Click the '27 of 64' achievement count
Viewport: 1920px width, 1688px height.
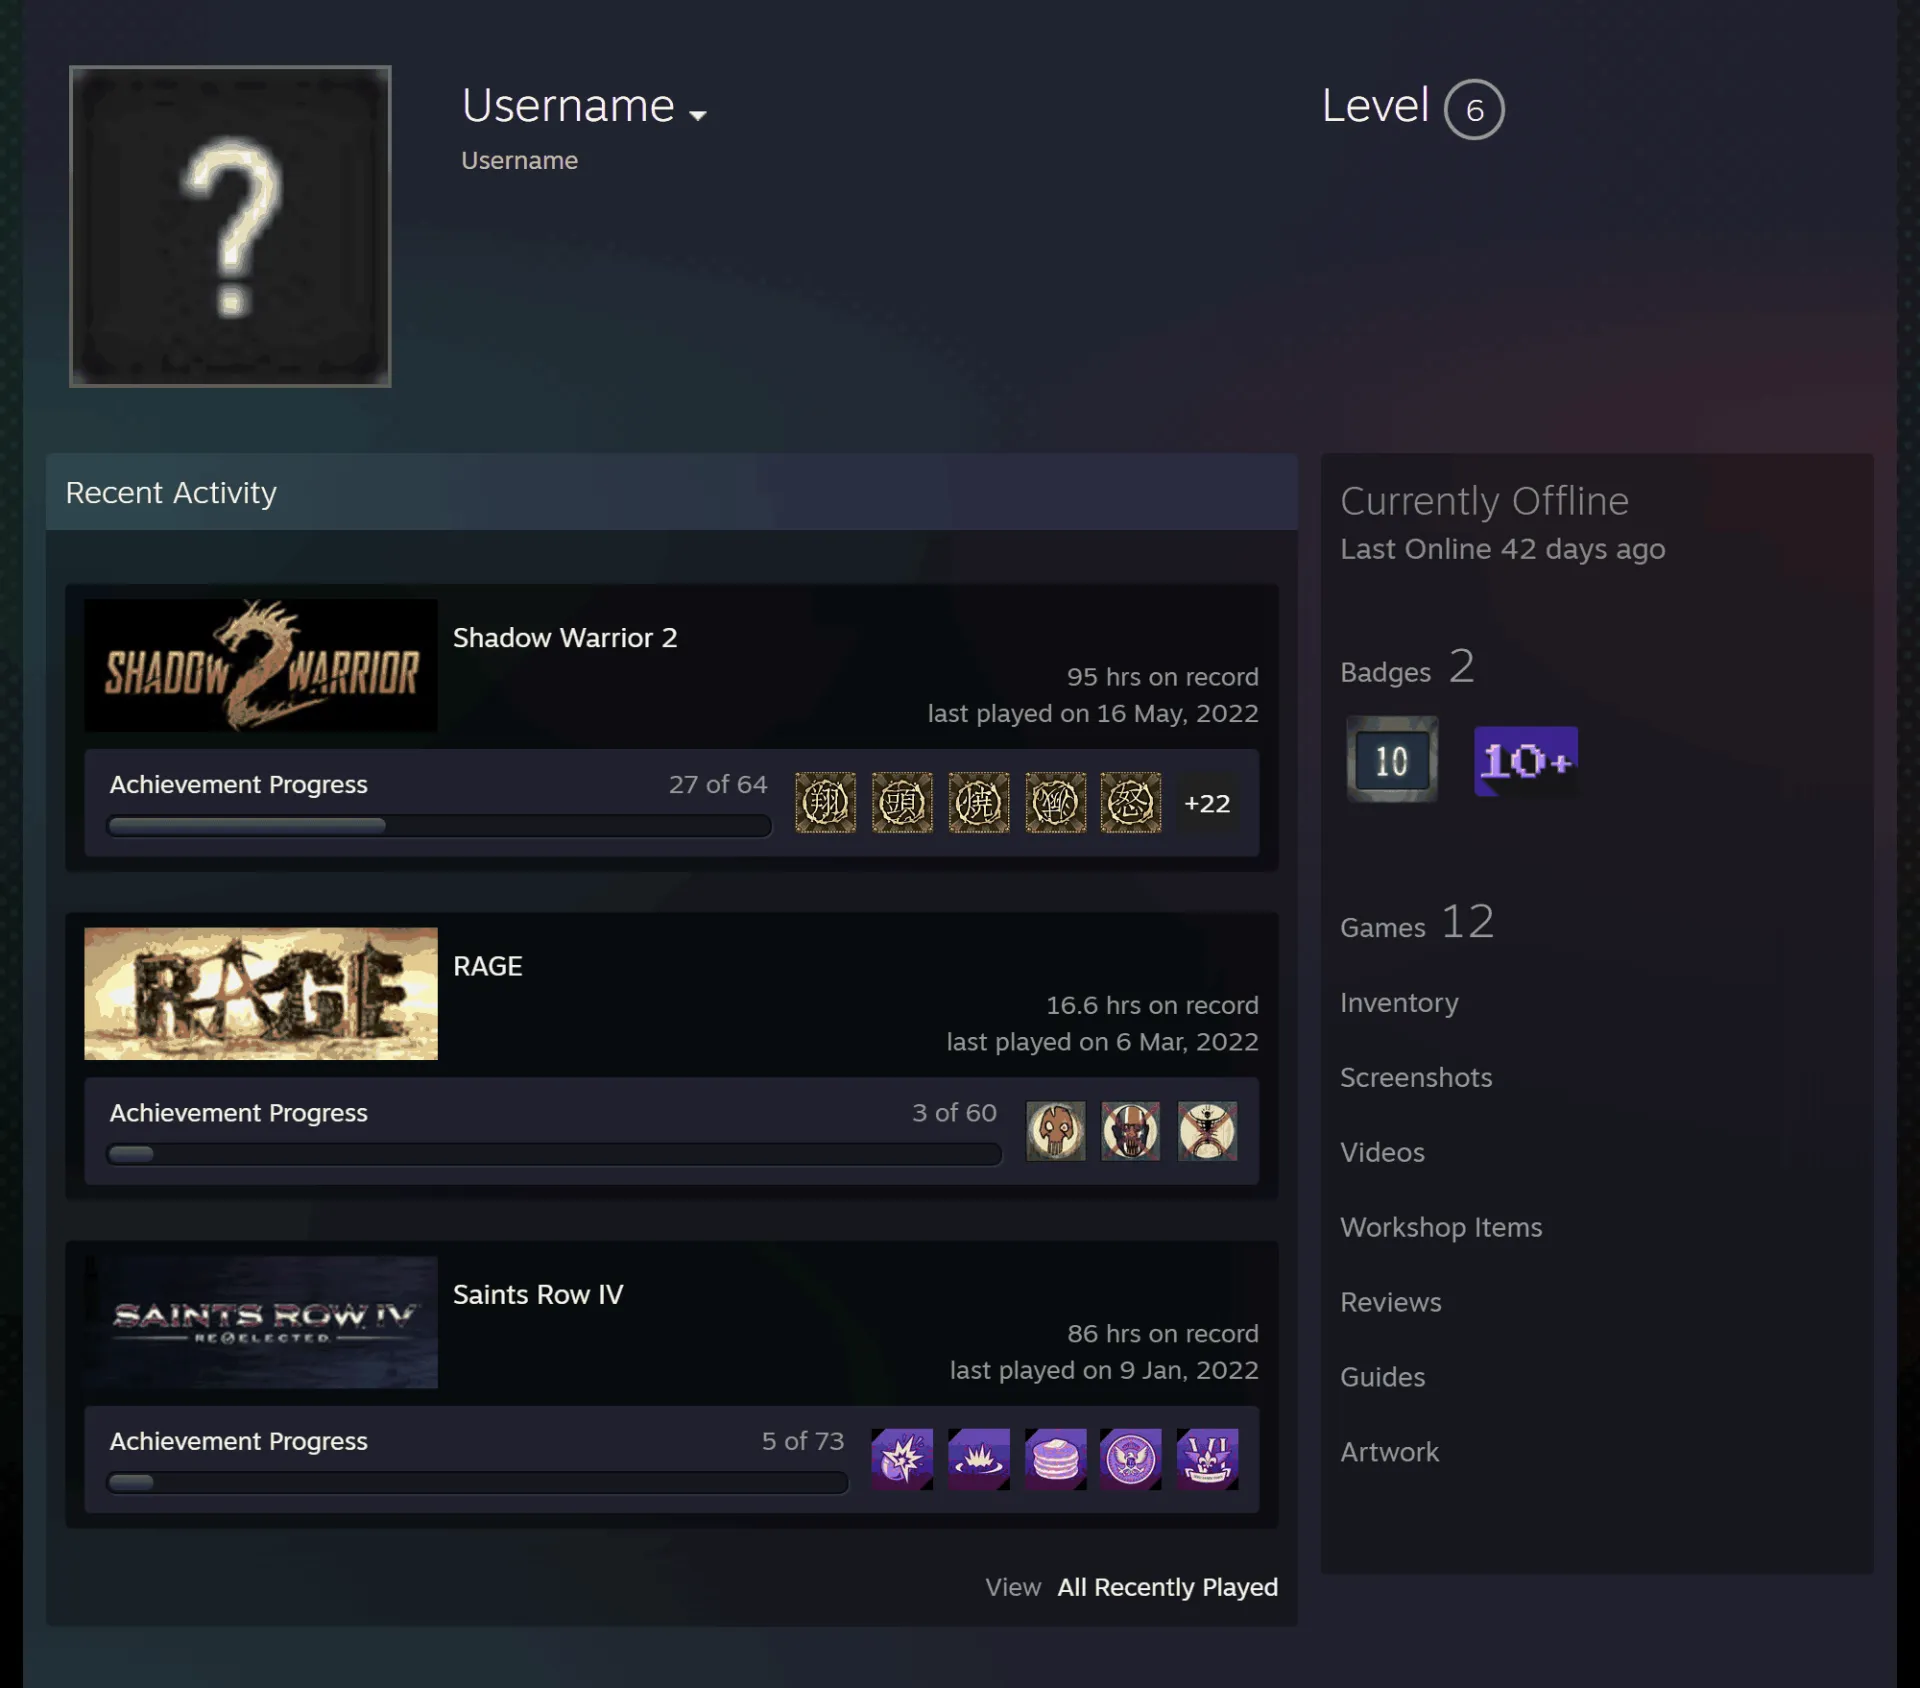(x=718, y=784)
